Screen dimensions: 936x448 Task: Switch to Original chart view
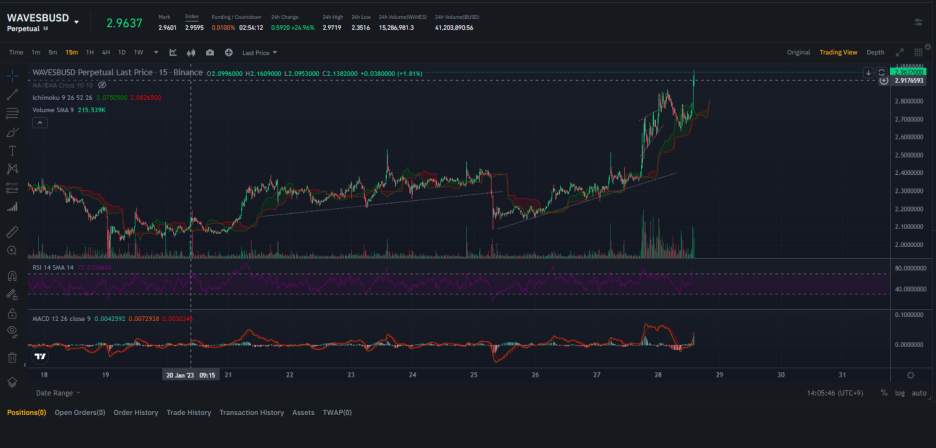coord(798,53)
